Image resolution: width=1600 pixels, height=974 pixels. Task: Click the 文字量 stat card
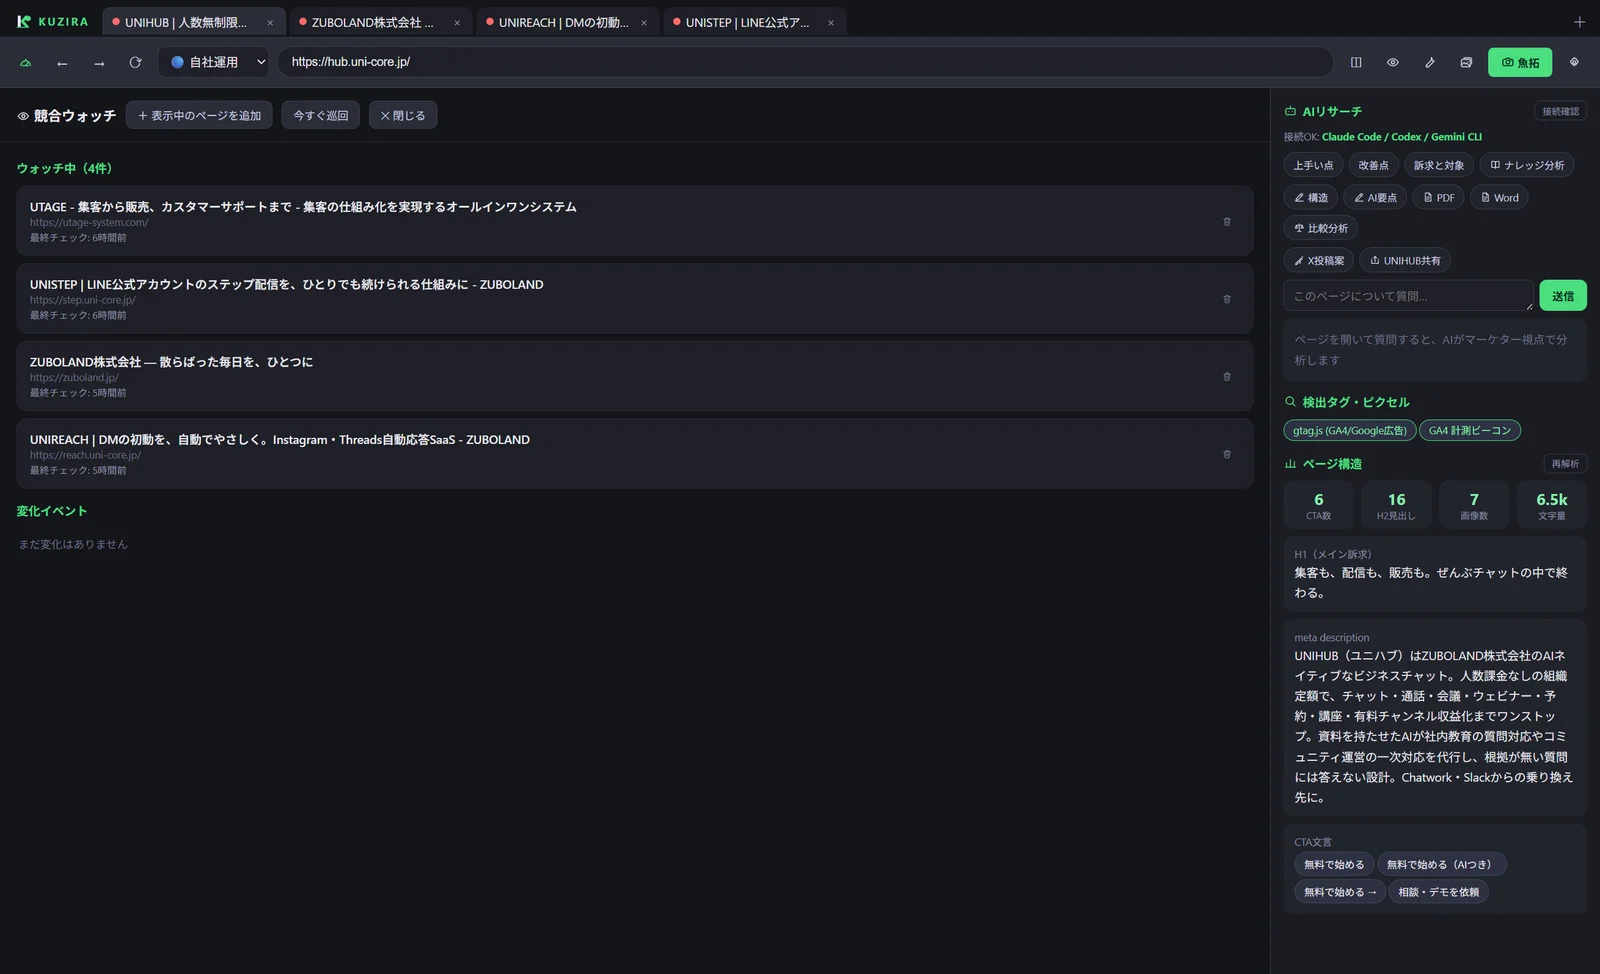[1552, 505]
